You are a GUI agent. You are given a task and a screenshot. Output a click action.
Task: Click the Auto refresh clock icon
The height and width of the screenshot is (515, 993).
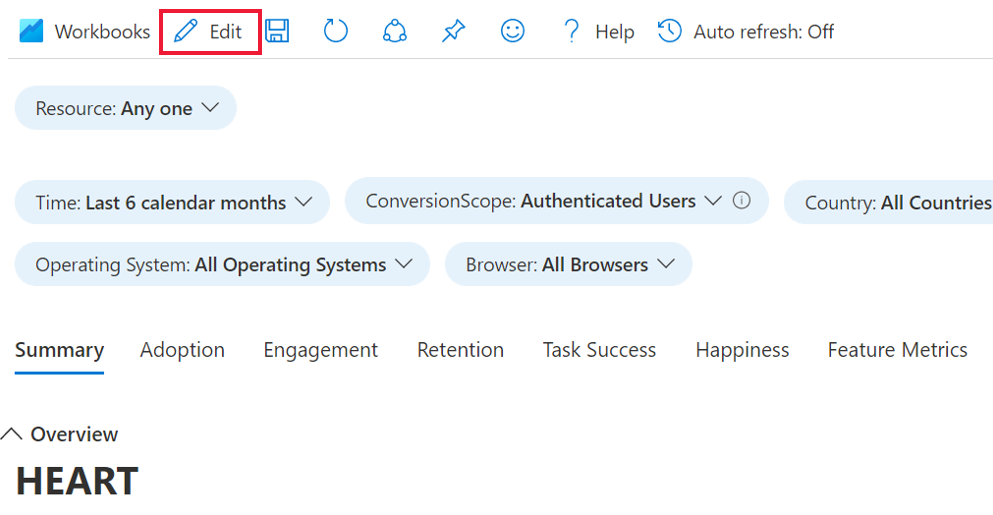tap(669, 32)
